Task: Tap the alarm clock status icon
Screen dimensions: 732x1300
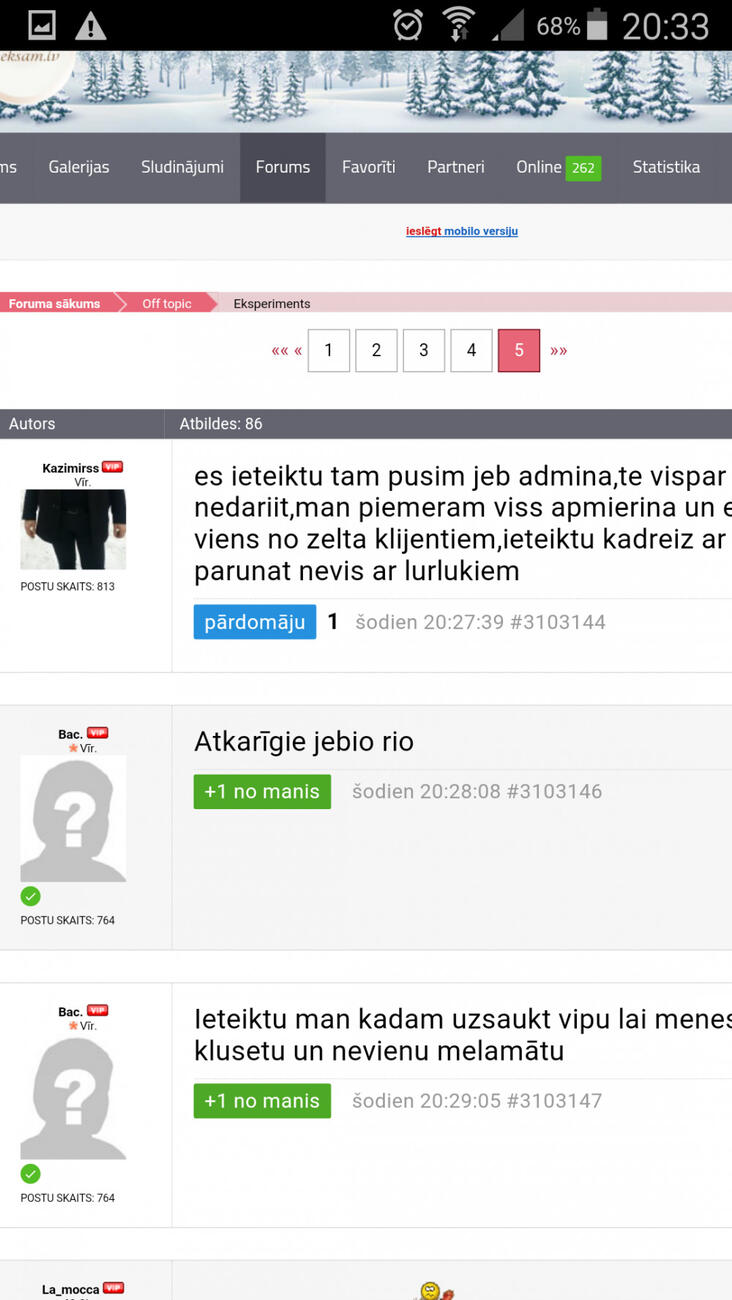Action: point(408,25)
